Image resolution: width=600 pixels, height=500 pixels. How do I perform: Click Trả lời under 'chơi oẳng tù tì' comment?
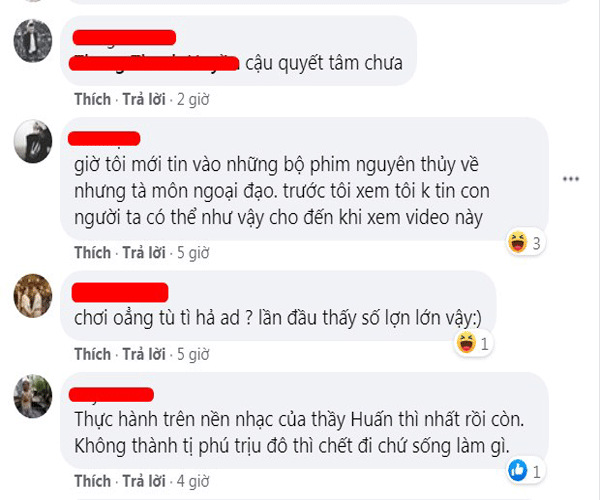[x=144, y=354]
